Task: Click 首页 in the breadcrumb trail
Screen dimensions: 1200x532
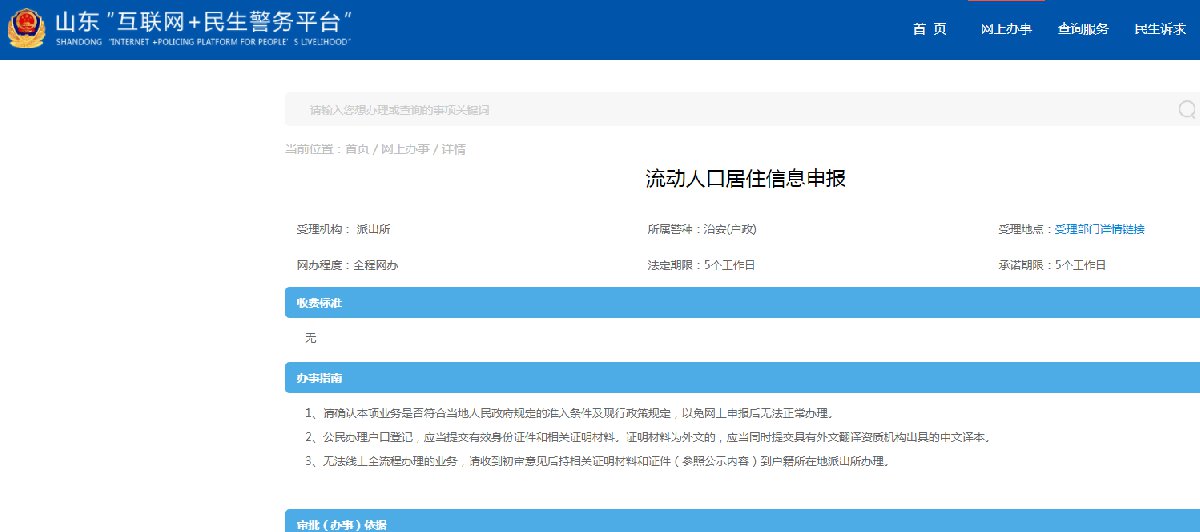Action: (x=357, y=149)
